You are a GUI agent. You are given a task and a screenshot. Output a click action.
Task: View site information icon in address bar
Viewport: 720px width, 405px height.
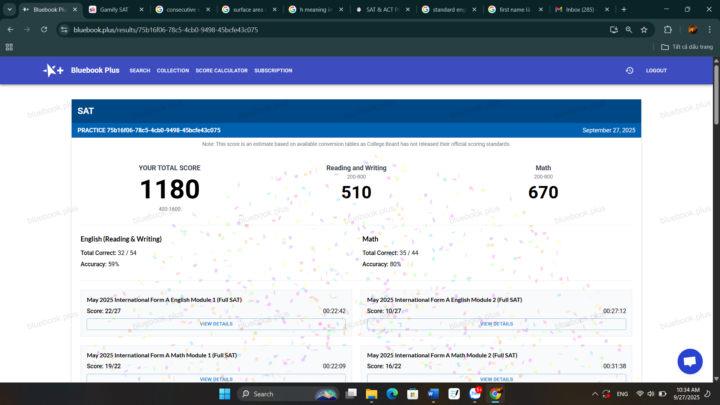click(x=64, y=30)
